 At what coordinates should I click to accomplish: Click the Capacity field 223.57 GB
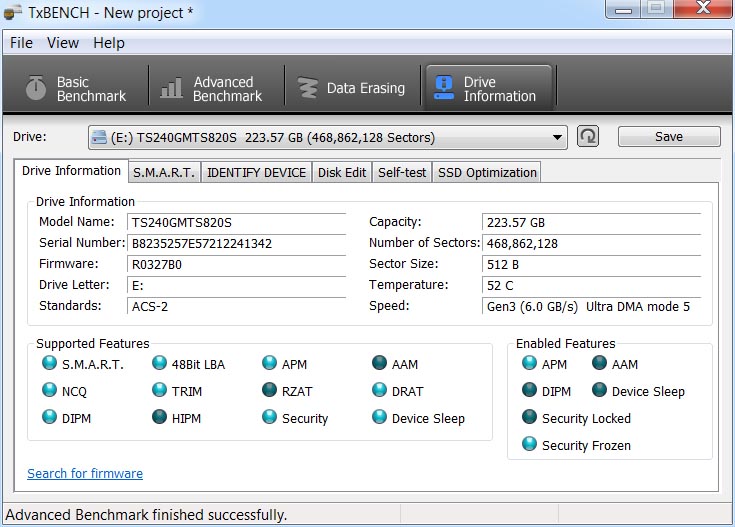(592, 222)
